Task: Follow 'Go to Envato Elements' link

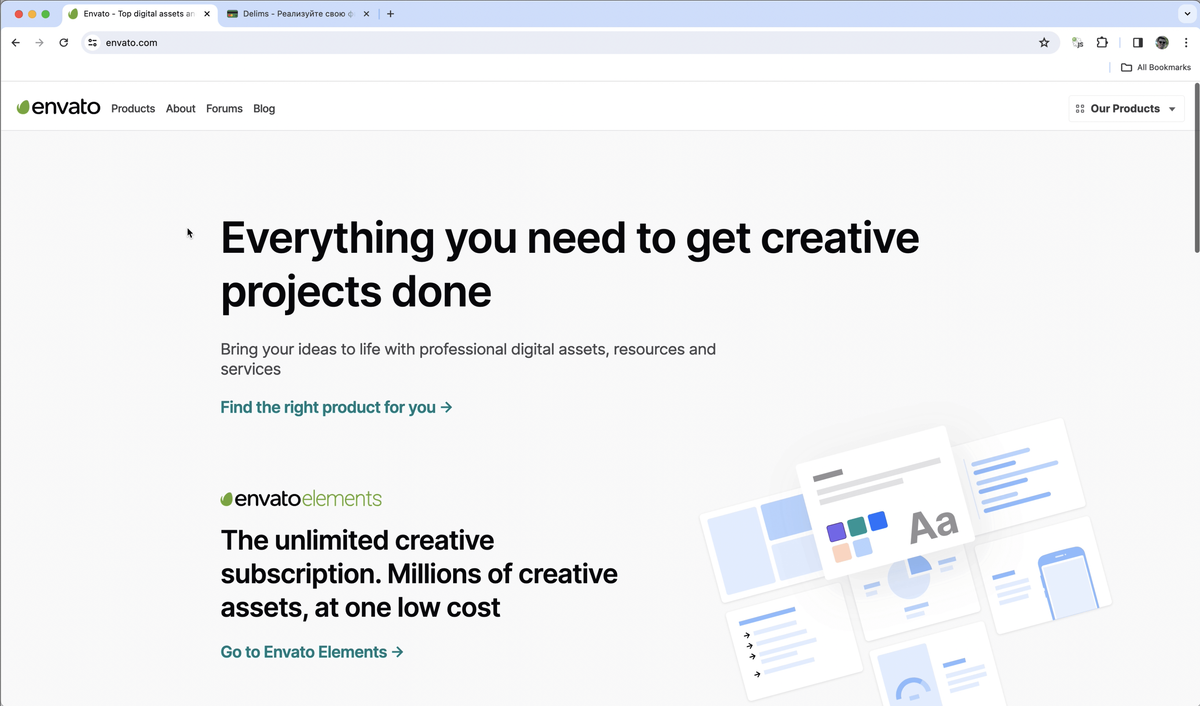Action: [x=312, y=652]
